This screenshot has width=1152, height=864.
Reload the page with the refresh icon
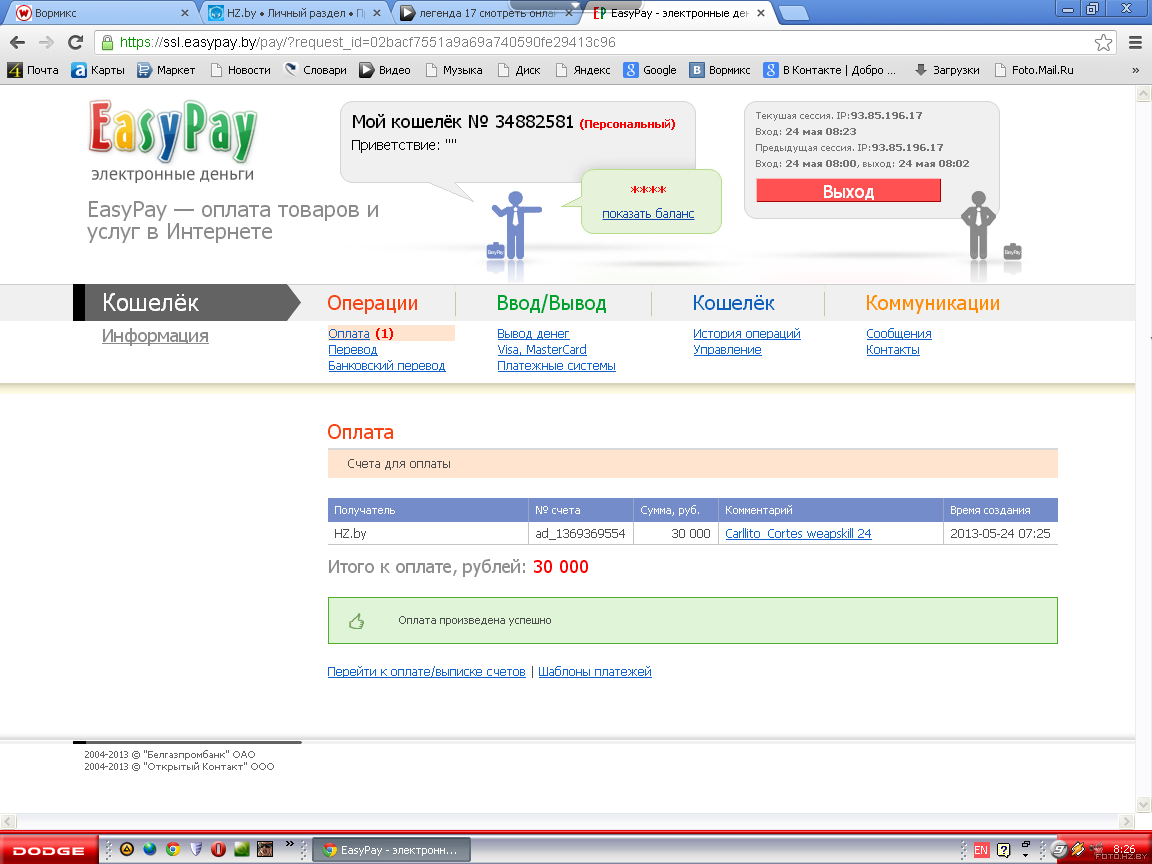[75, 43]
